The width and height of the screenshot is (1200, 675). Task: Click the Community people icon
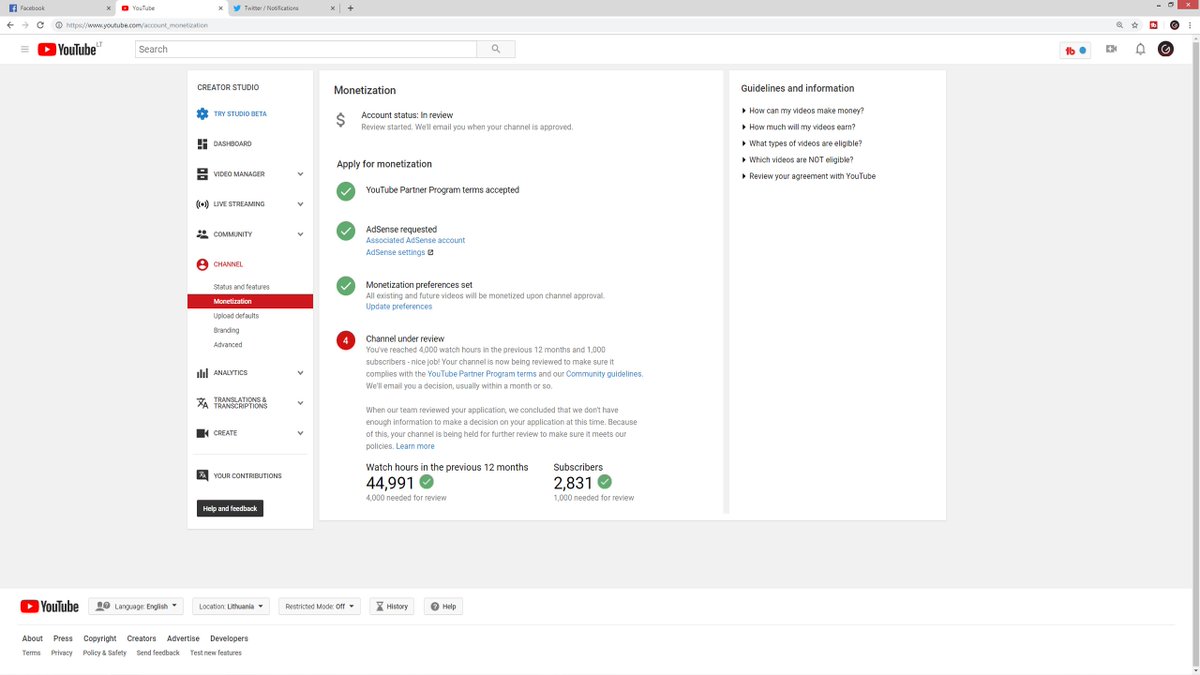203,234
